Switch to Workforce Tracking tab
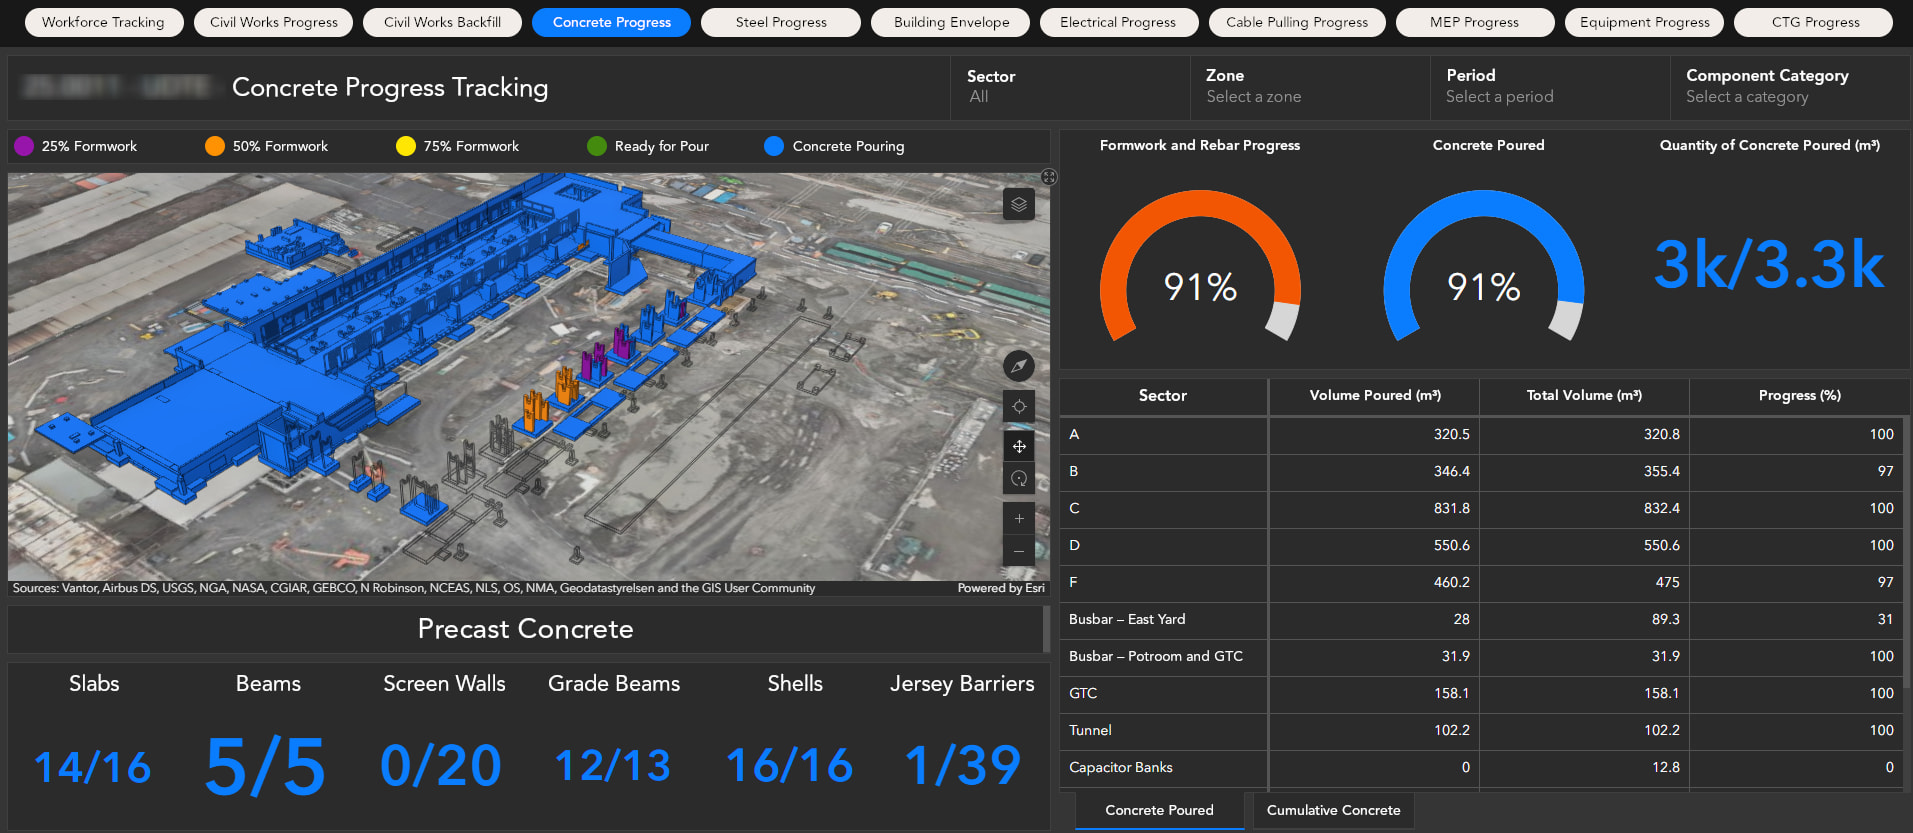Viewport: 1913px width, 833px height. (103, 22)
